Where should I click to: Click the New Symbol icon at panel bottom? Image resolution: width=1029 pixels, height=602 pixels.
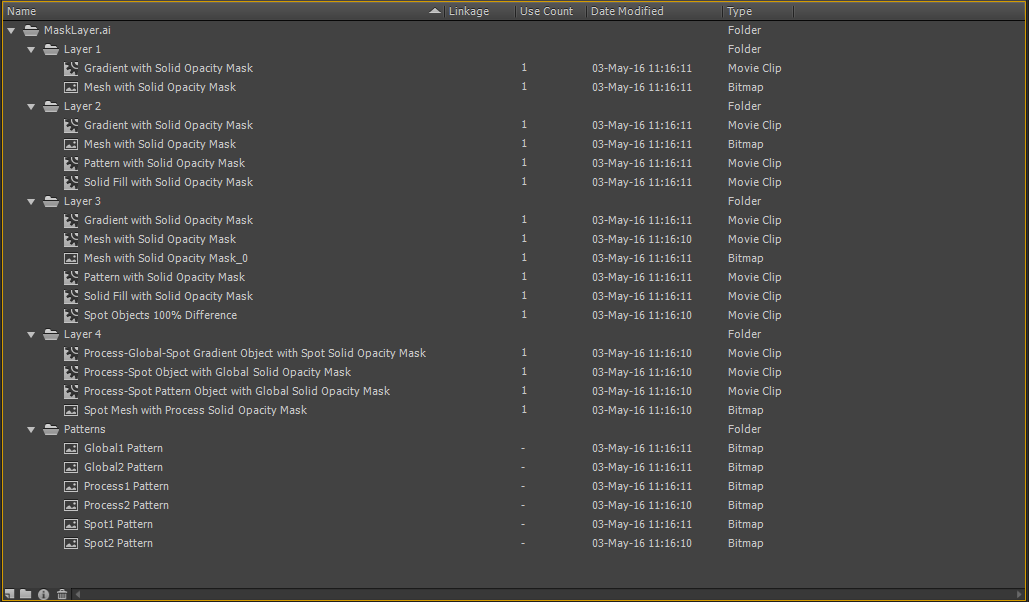click(x=9, y=593)
